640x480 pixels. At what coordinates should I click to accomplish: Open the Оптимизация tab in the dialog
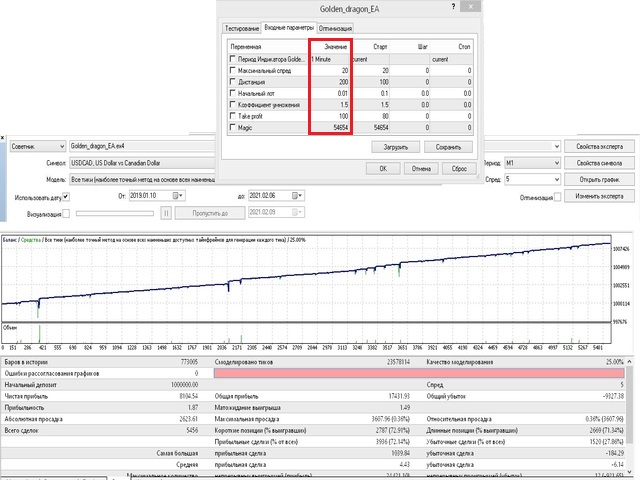pos(335,28)
